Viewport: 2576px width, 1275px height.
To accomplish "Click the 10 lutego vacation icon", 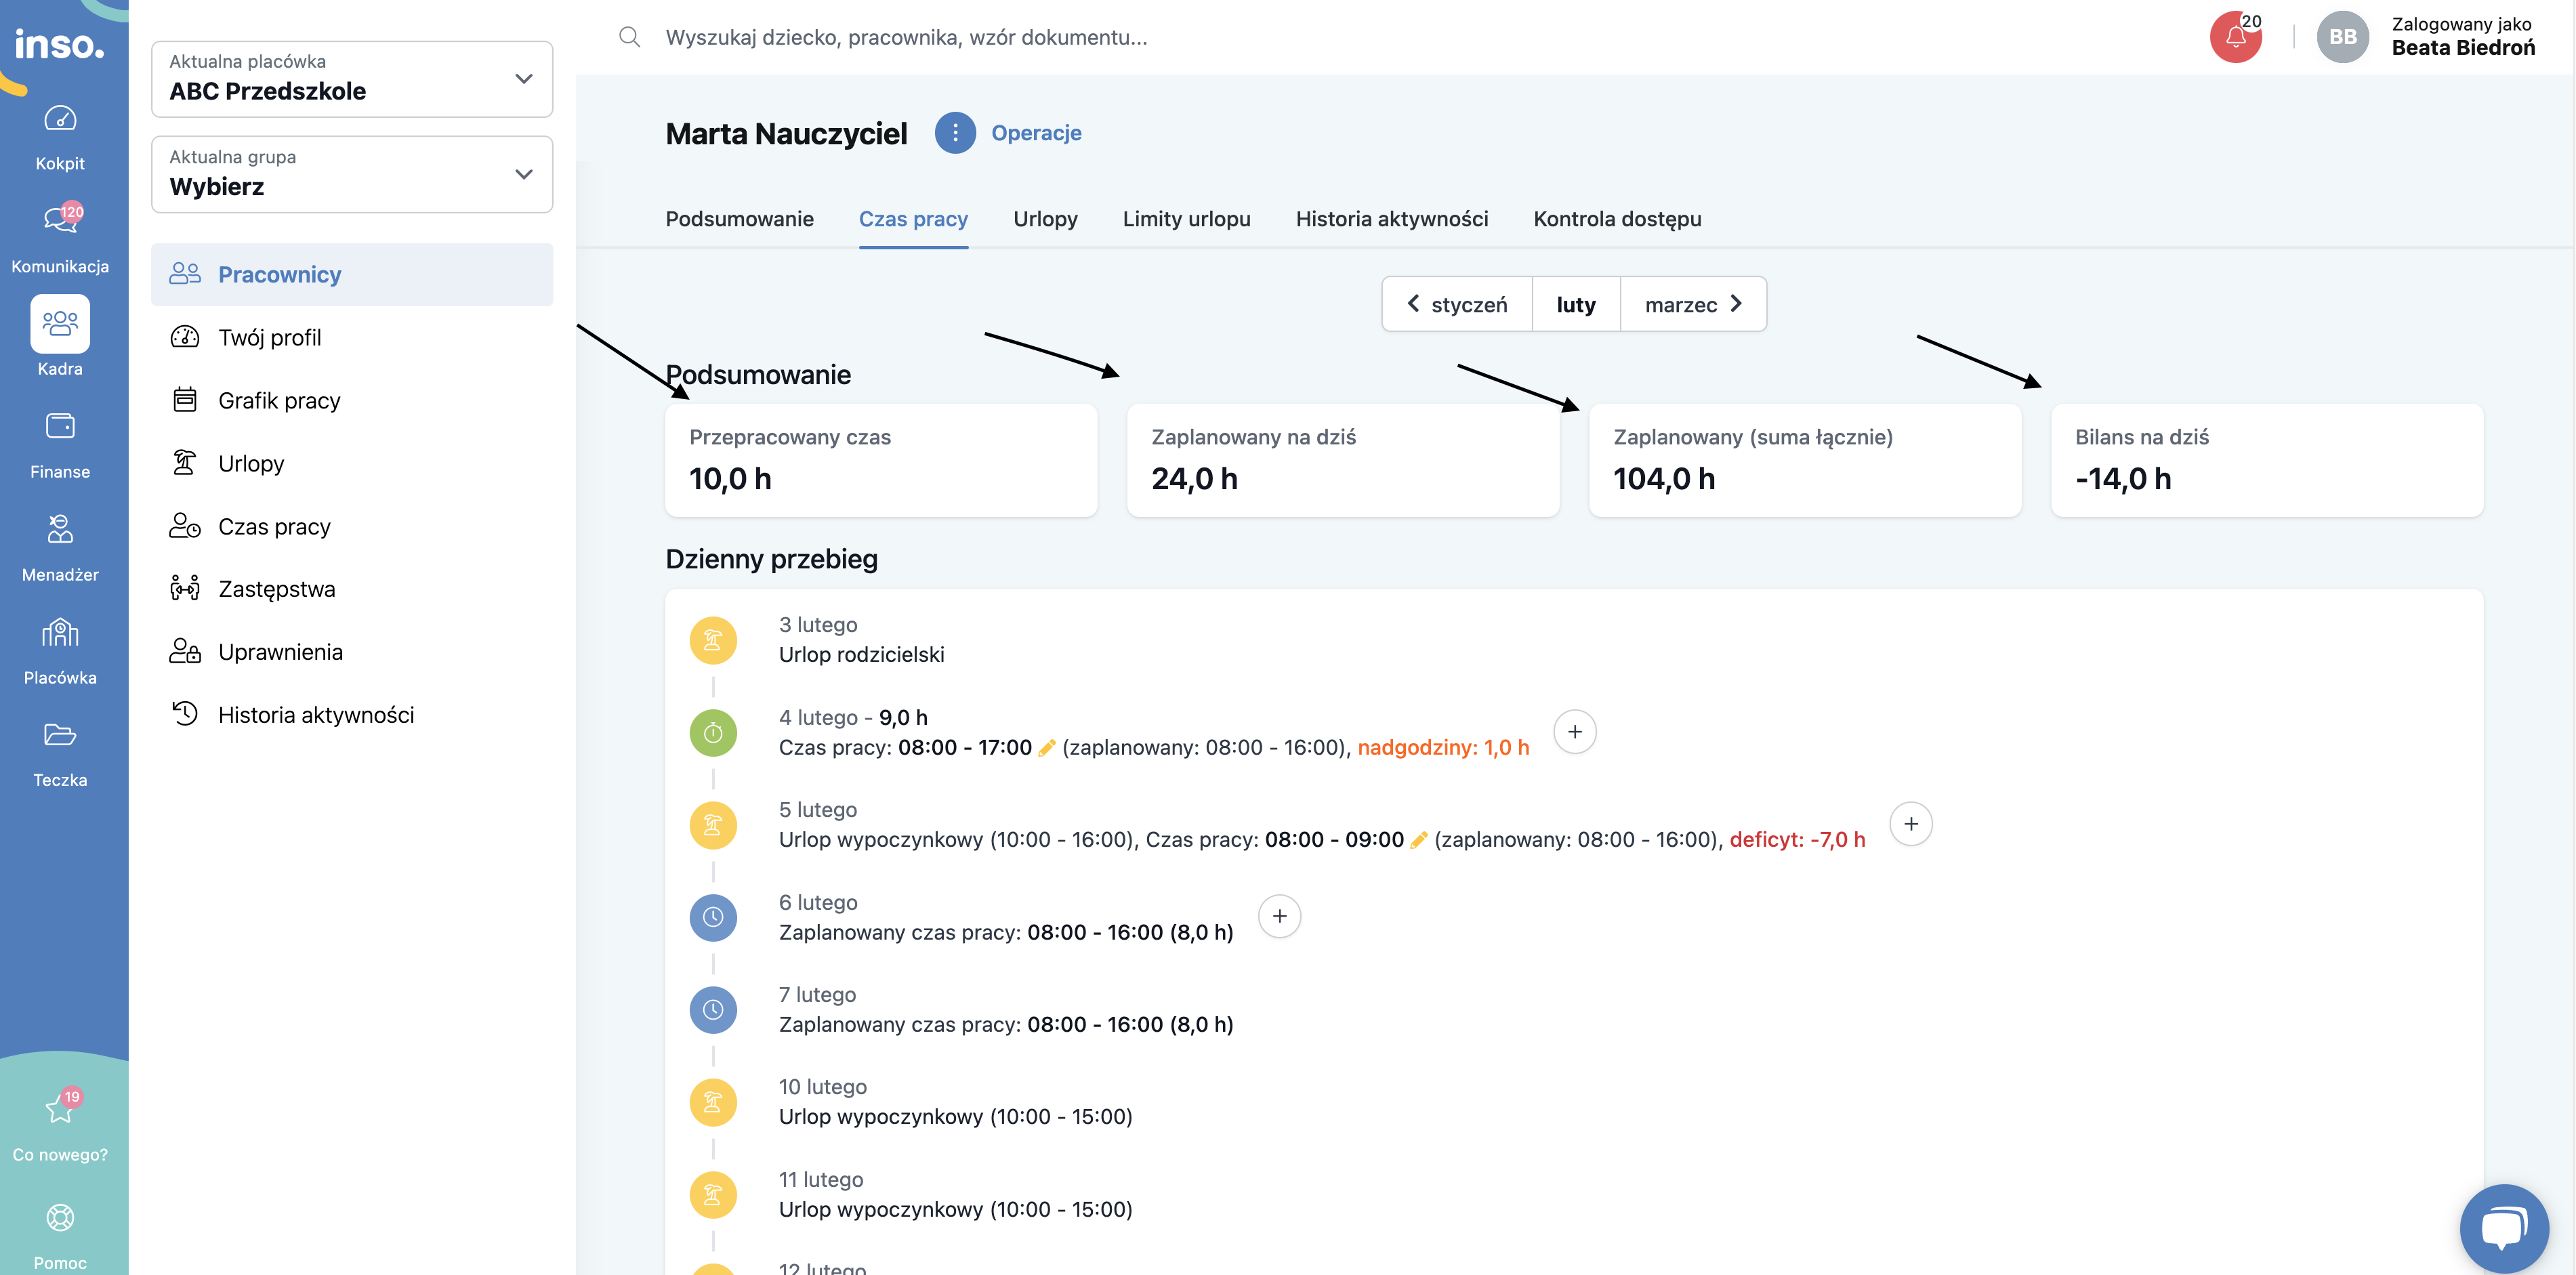I will [713, 1102].
